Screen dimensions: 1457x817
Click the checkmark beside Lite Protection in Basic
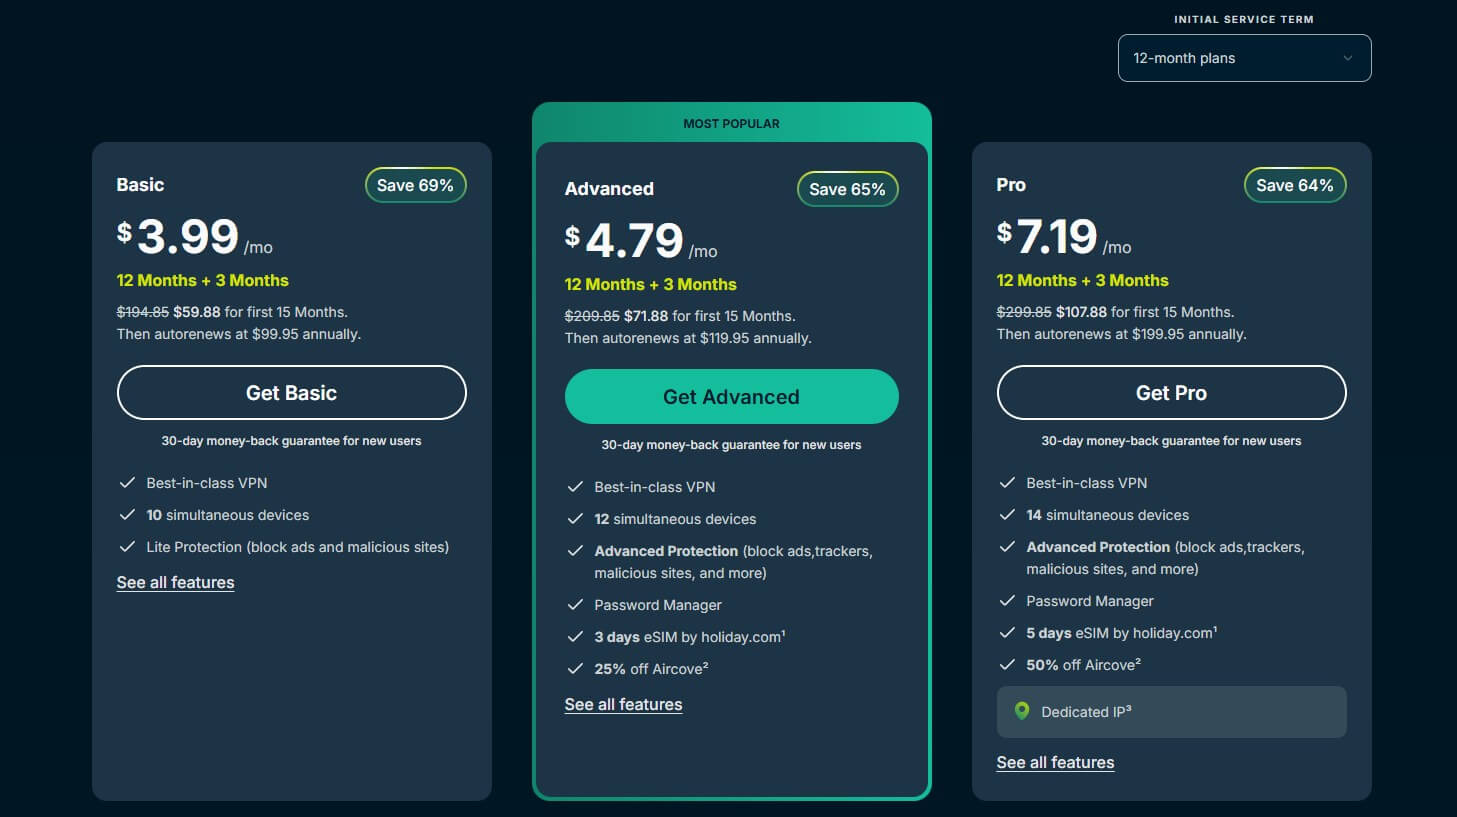click(127, 546)
